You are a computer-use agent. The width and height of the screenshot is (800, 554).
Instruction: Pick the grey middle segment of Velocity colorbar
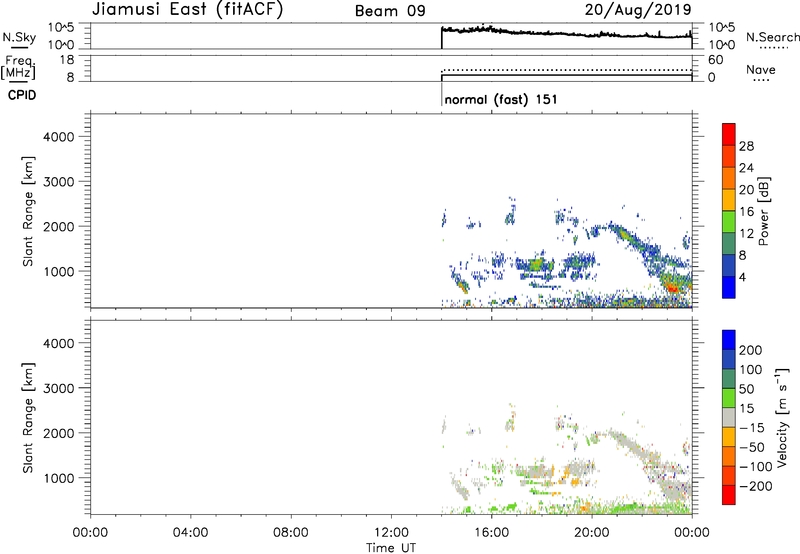tap(729, 417)
